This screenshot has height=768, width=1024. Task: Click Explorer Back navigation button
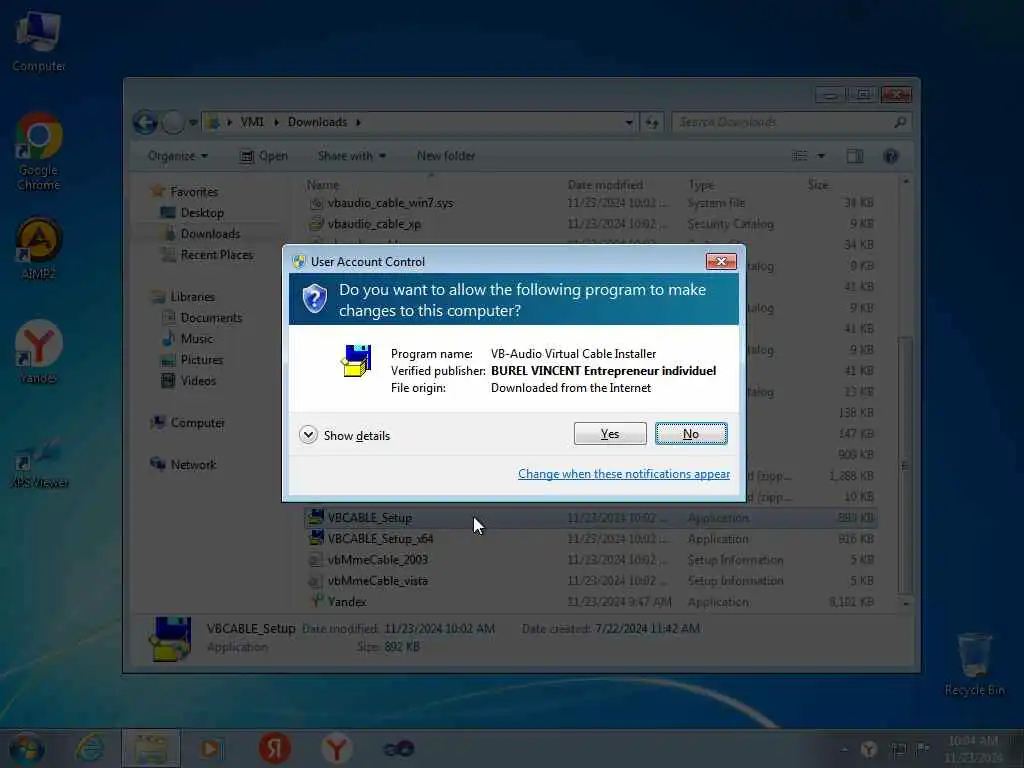pyautogui.click(x=145, y=122)
